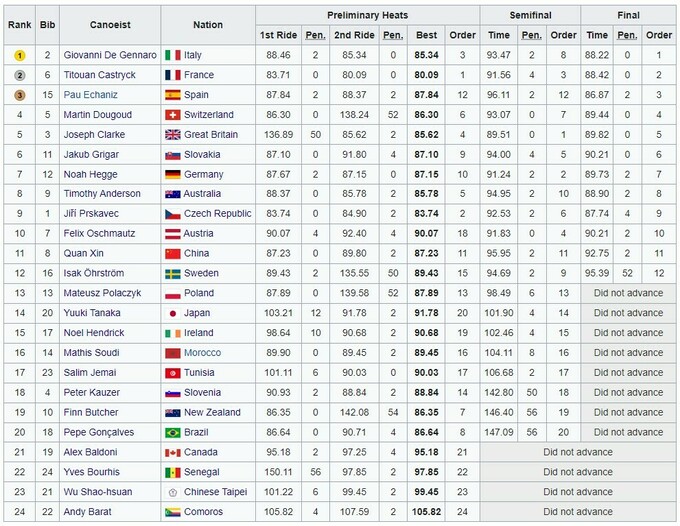The image size is (680, 526).
Task: Click the Preliminary Heats header cell
Action: (367, 15)
